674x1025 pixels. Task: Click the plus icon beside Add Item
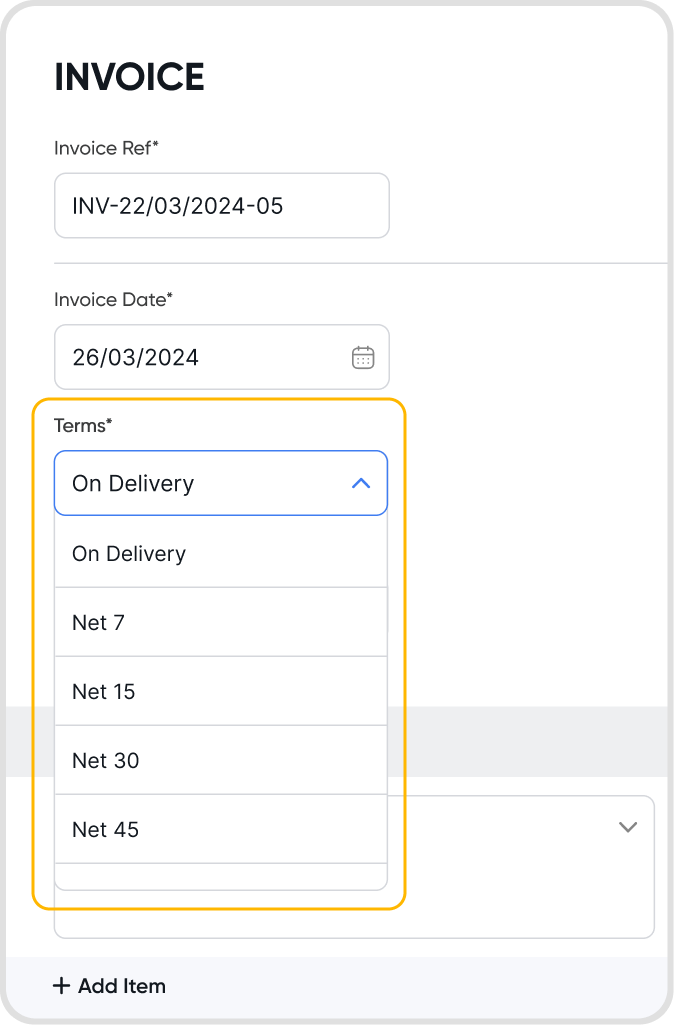pos(62,986)
